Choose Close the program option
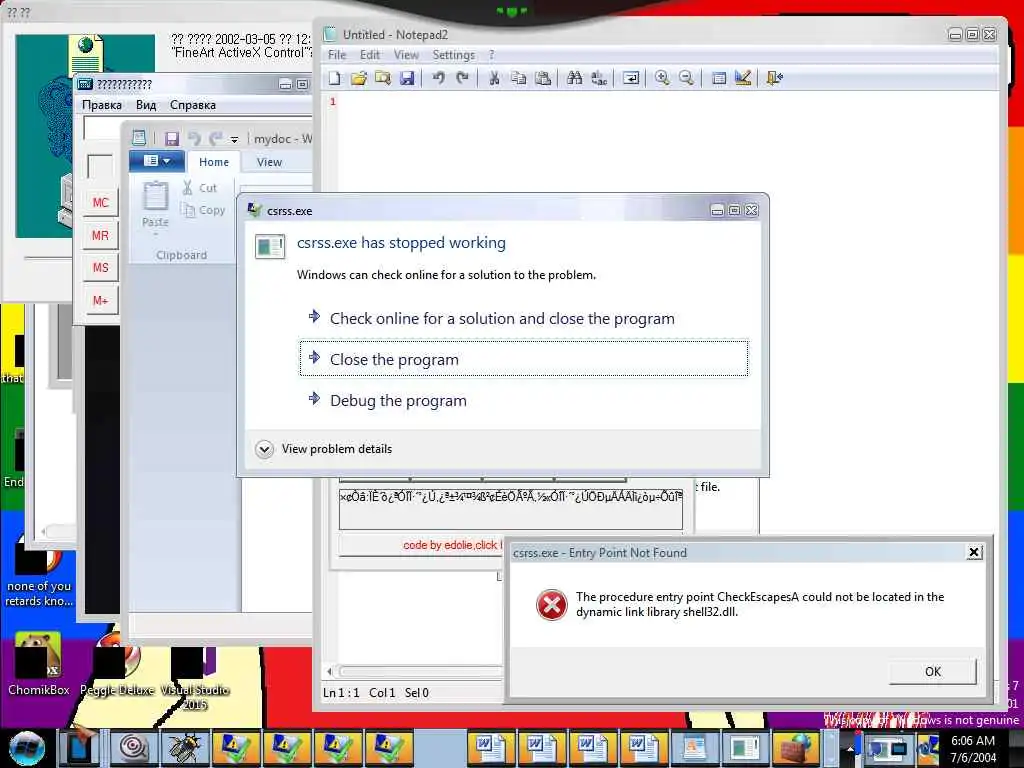Screen dimensions: 1024x768 [524, 359]
